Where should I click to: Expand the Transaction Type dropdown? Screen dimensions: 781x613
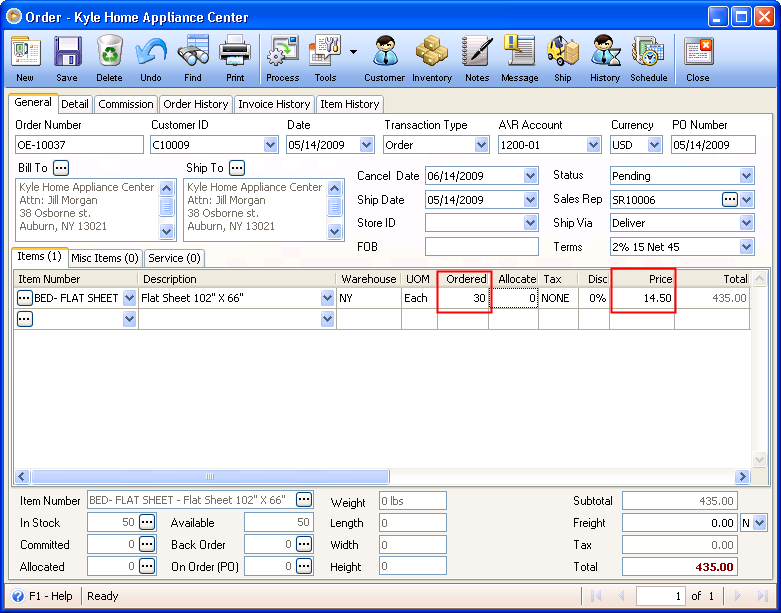[x=481, y=145]
